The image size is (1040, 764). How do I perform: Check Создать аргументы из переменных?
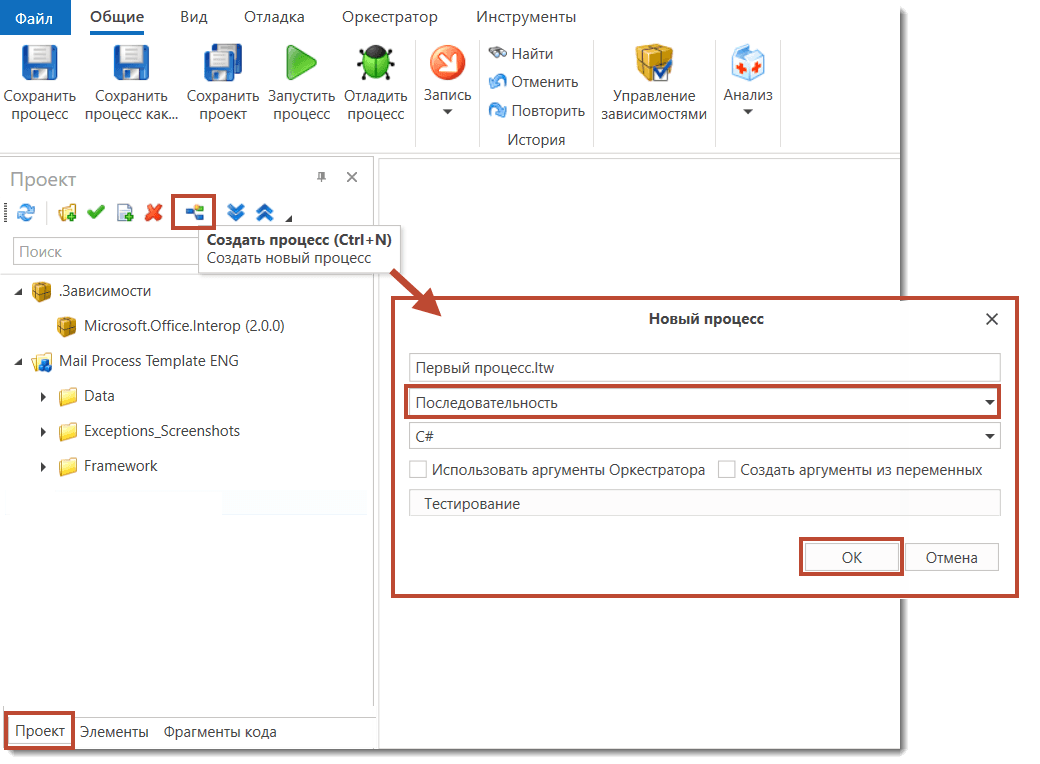coord(727,470)
